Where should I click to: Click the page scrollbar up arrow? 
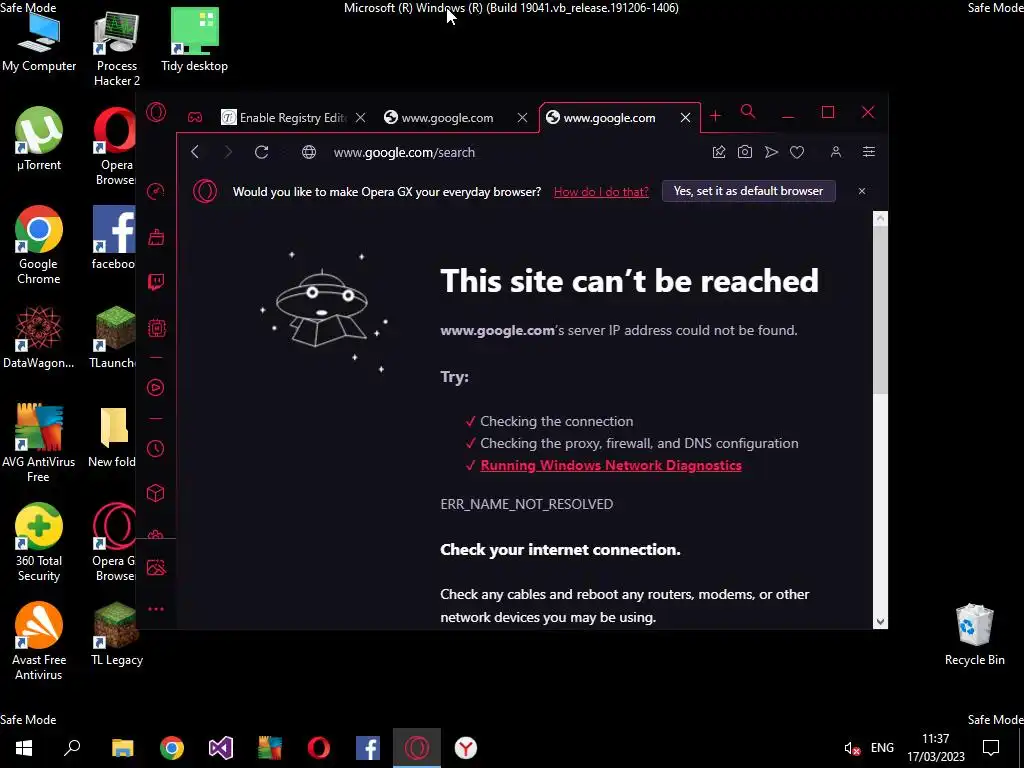pos(880,219)
